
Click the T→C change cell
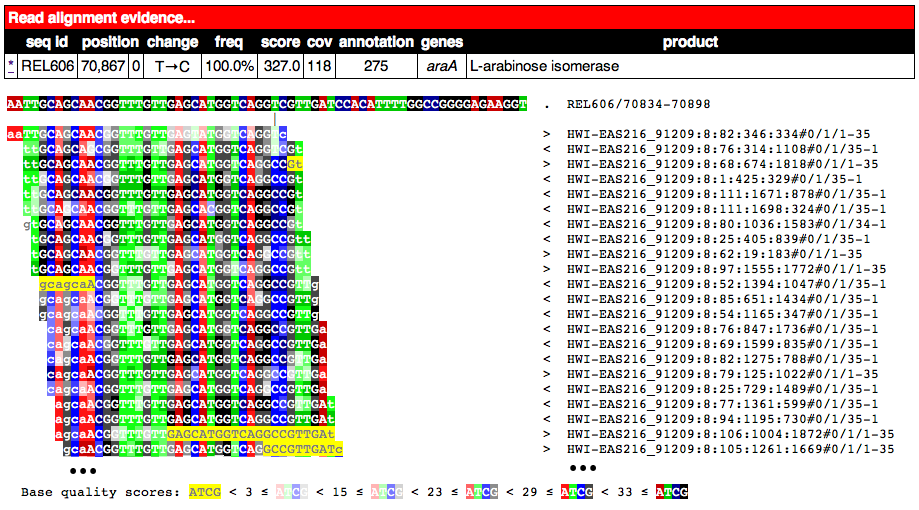pyautogui.click(x=172, y=67)
